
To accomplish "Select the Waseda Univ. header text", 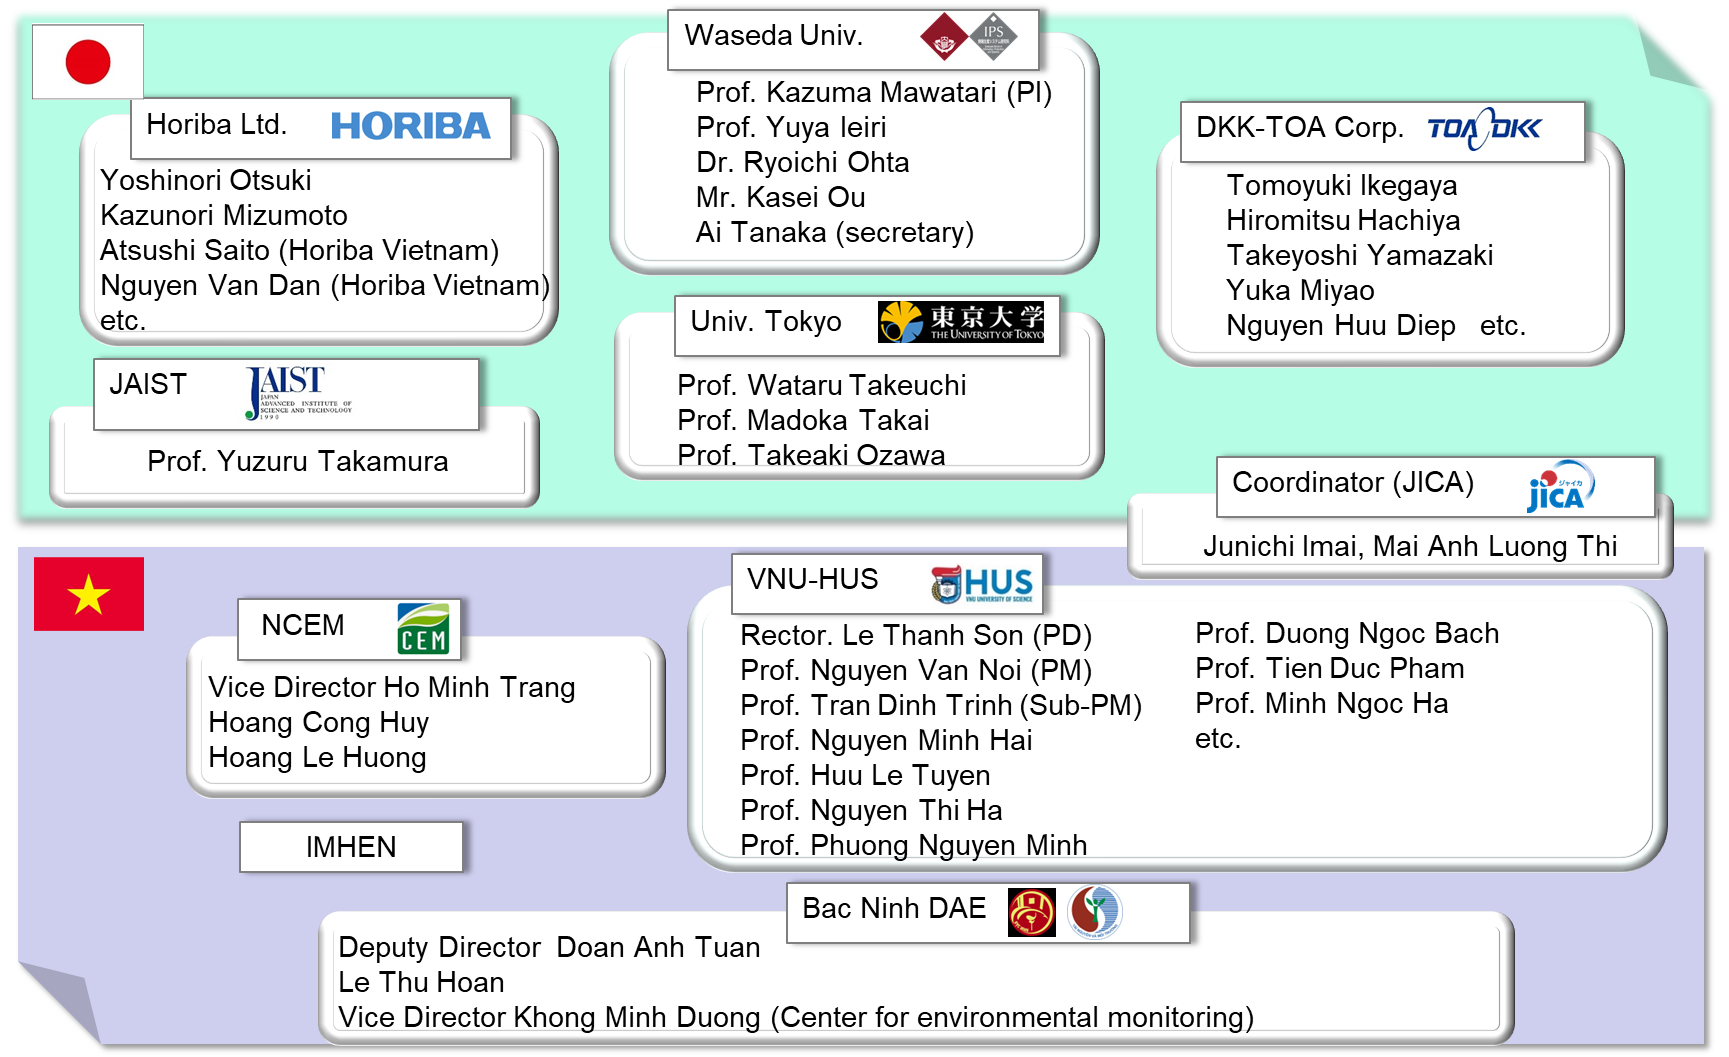I will point(773,36).
